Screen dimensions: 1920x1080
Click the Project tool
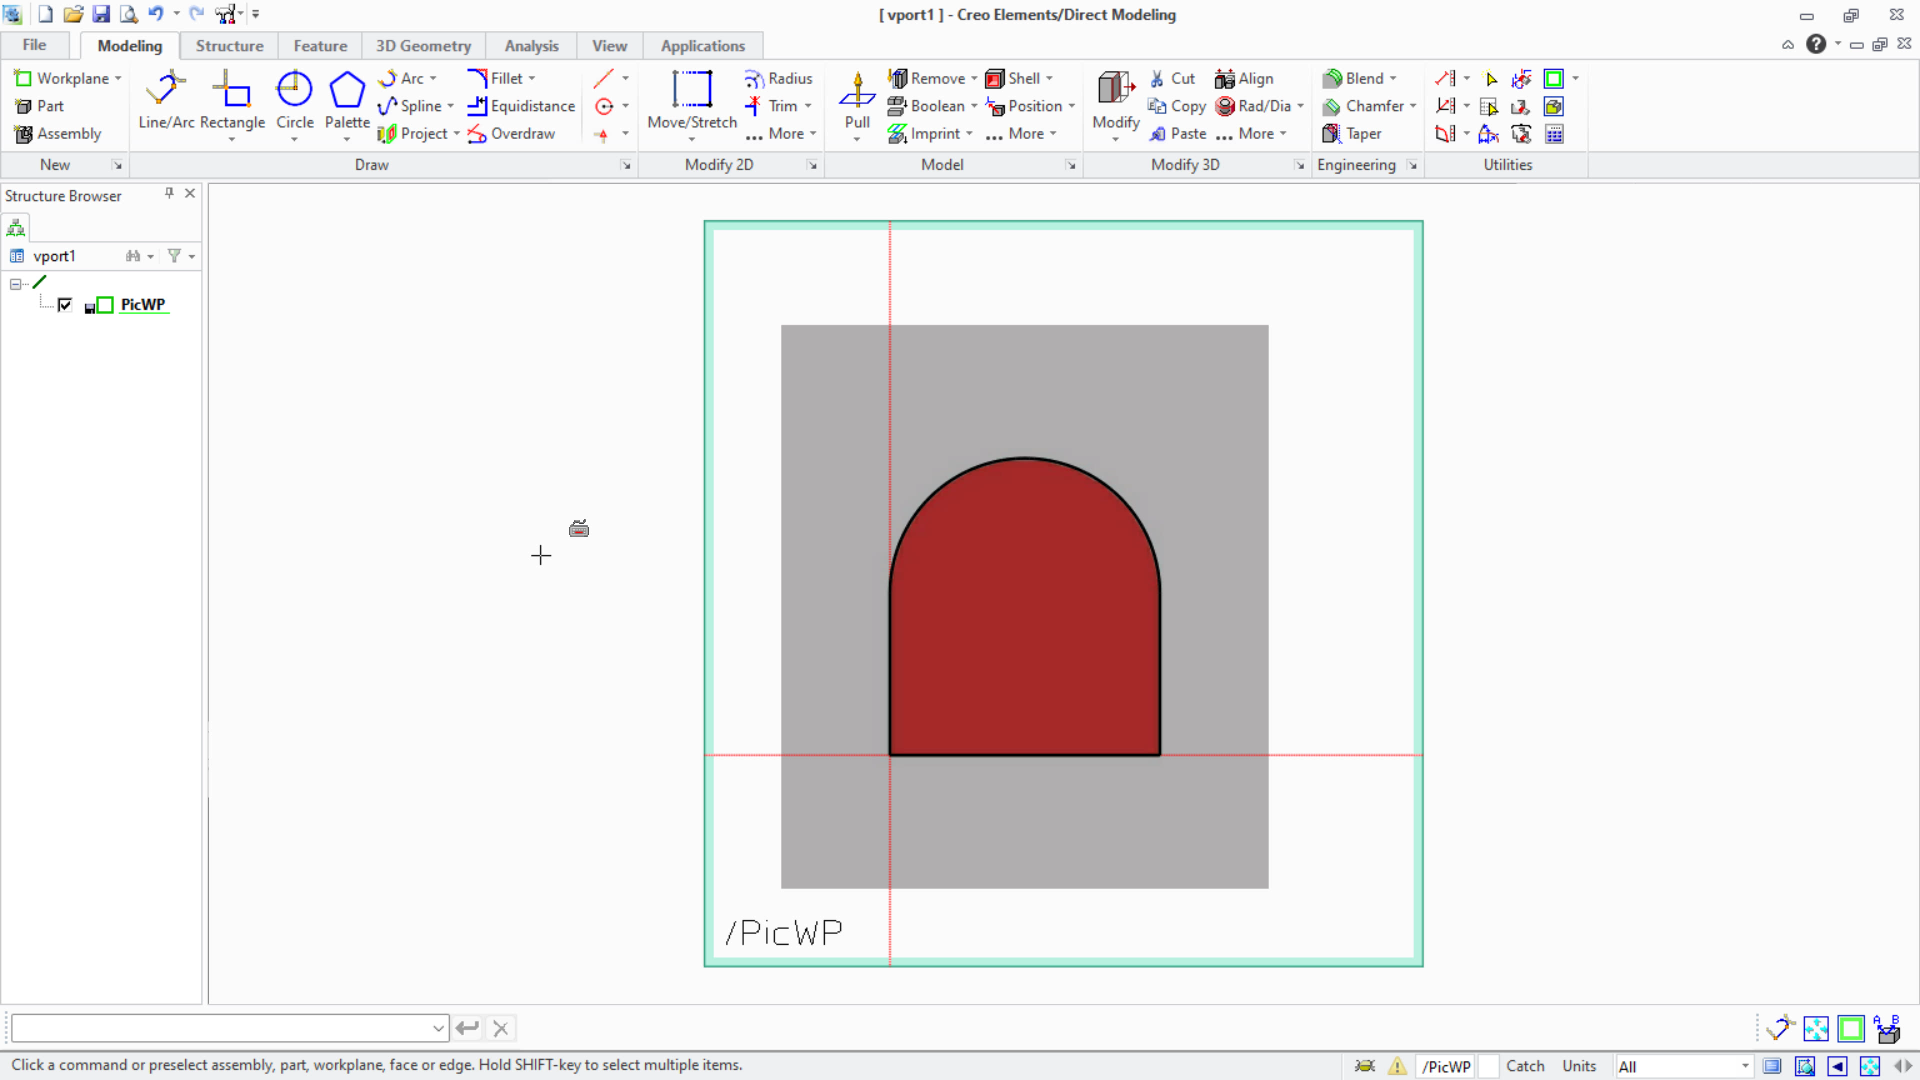tap(413, 134)
